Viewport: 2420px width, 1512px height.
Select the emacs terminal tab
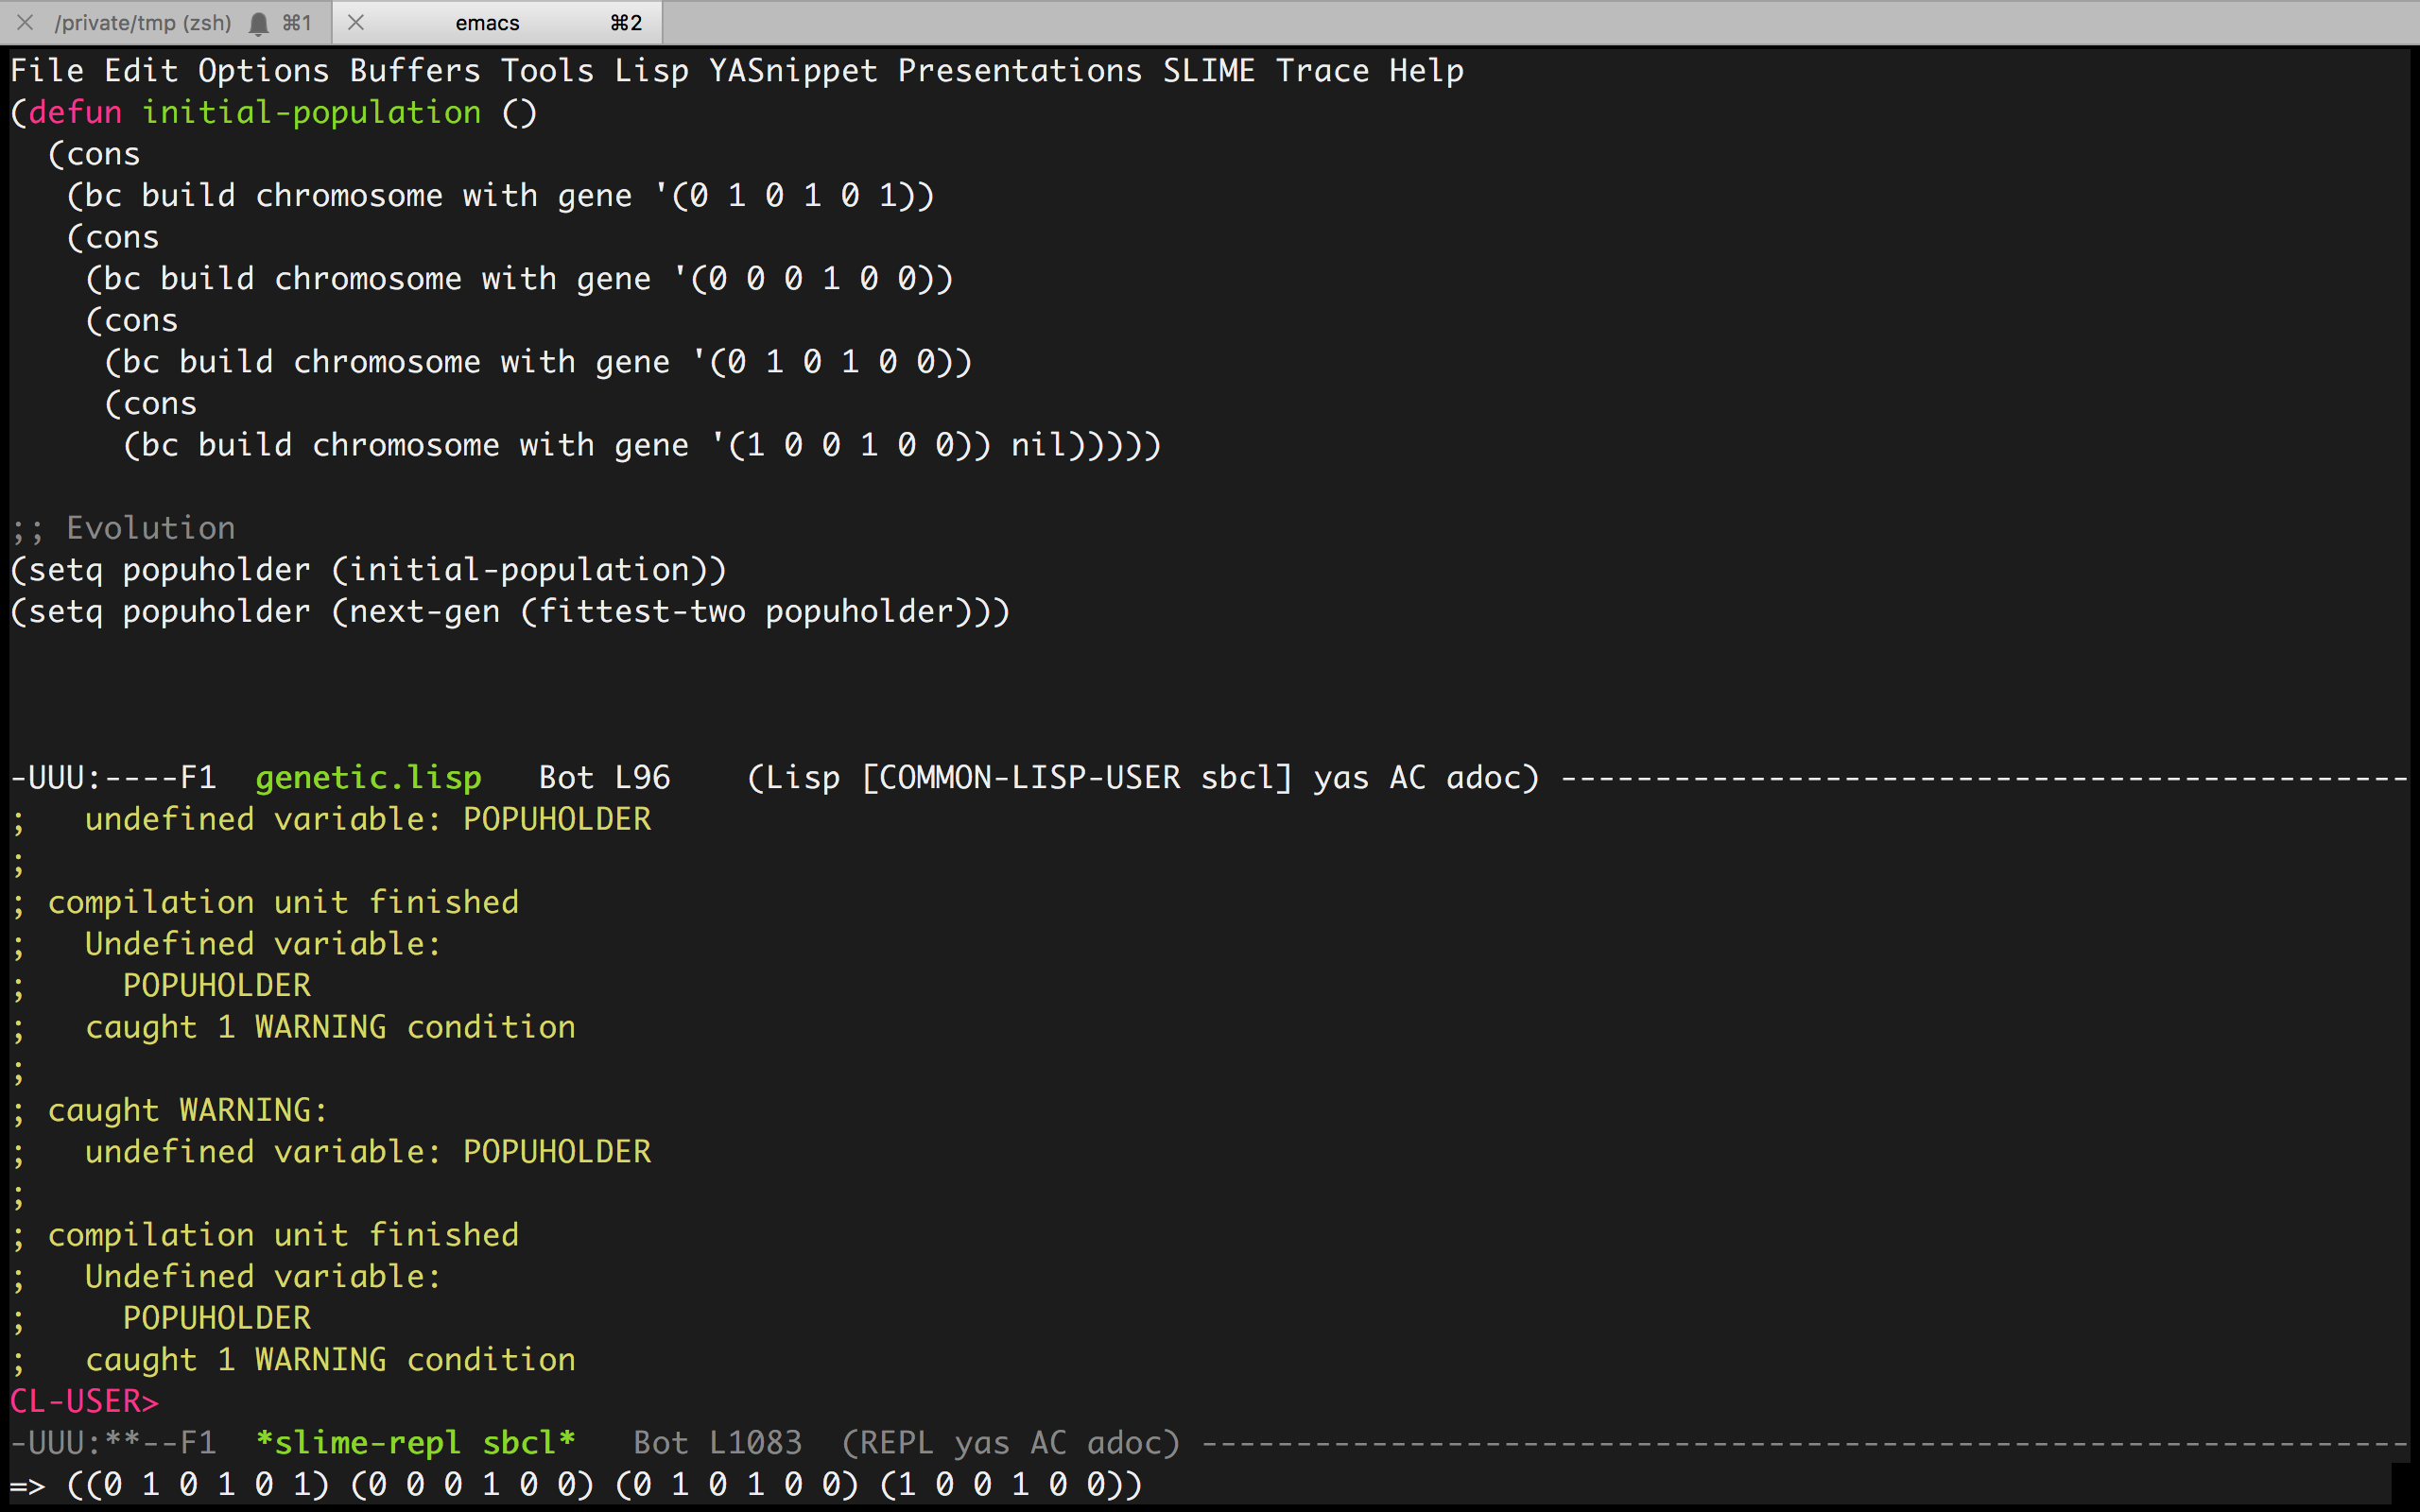pyautogui.click(x=487, y=23)
